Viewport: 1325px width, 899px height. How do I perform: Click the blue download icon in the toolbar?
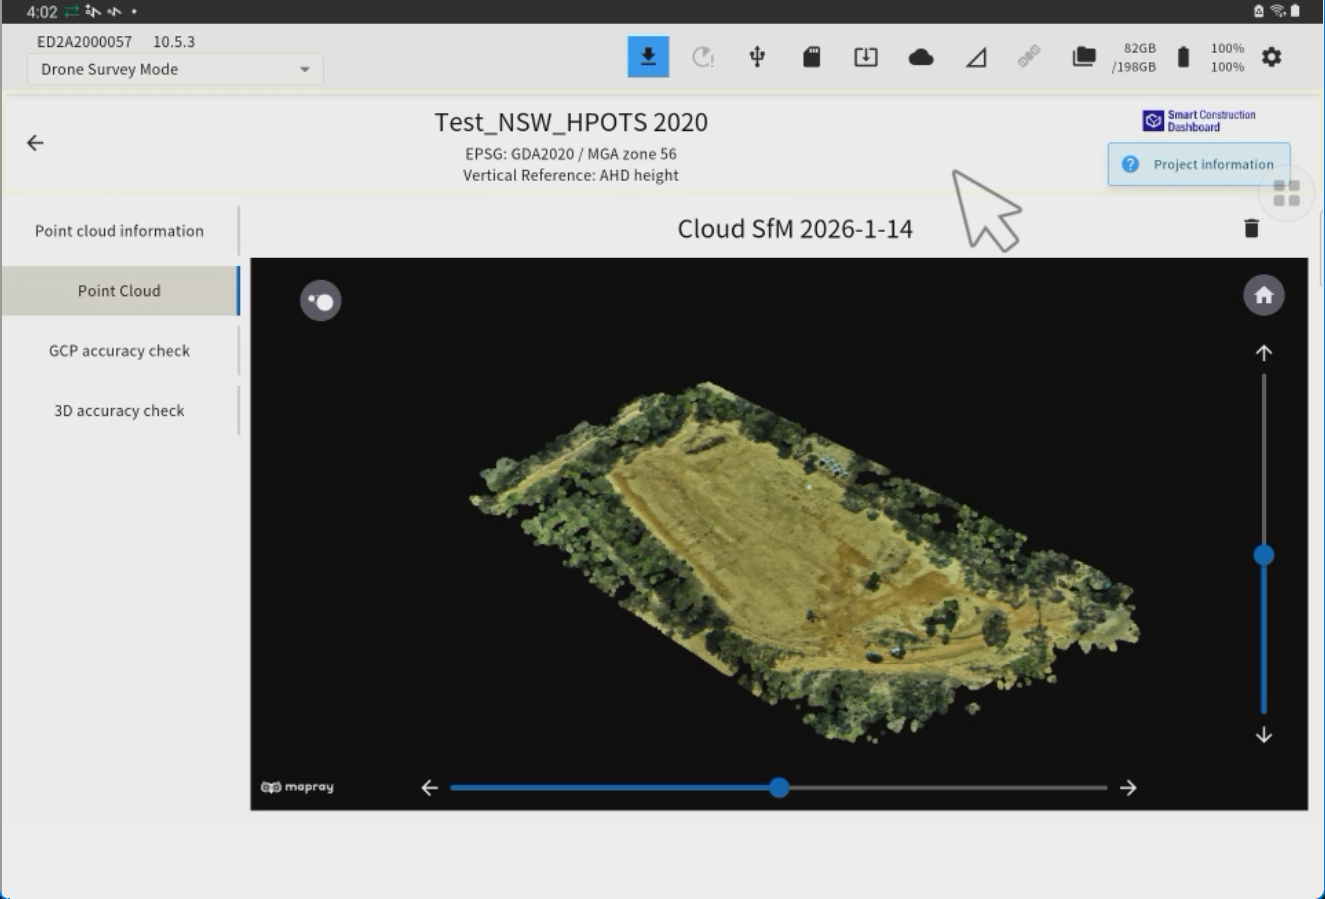click(x=648, y=57)
